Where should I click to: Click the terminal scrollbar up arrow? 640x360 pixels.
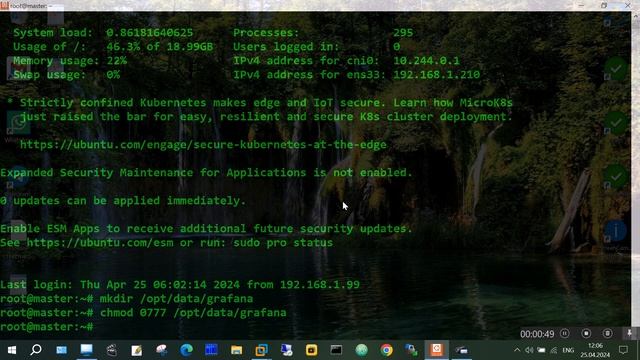point(636,16)
